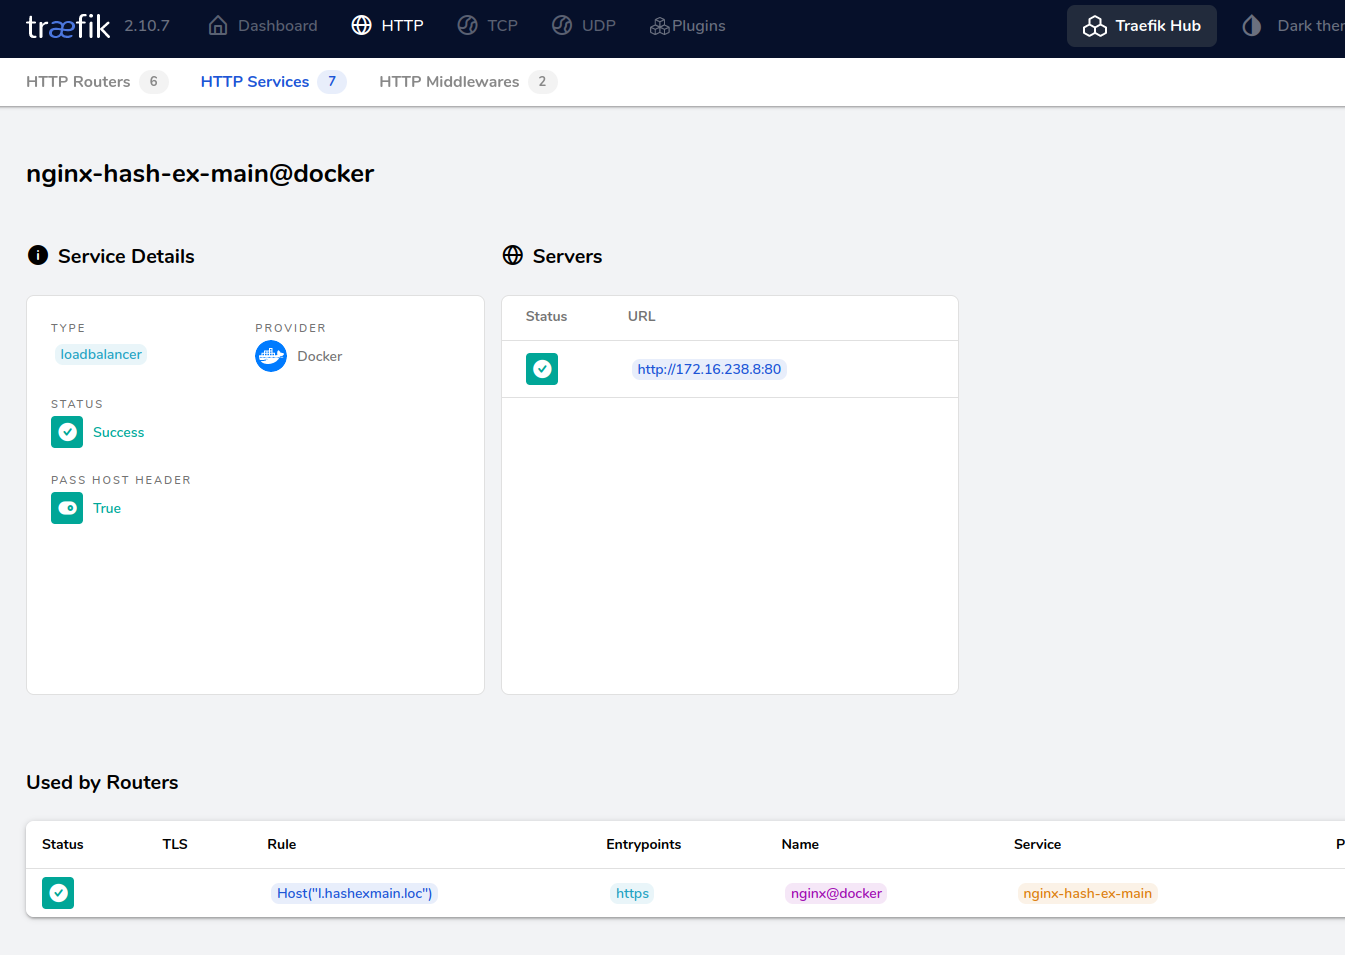Click the Pass Host Header toggle icon
The image size is (1345, 955).
point(67,508)
